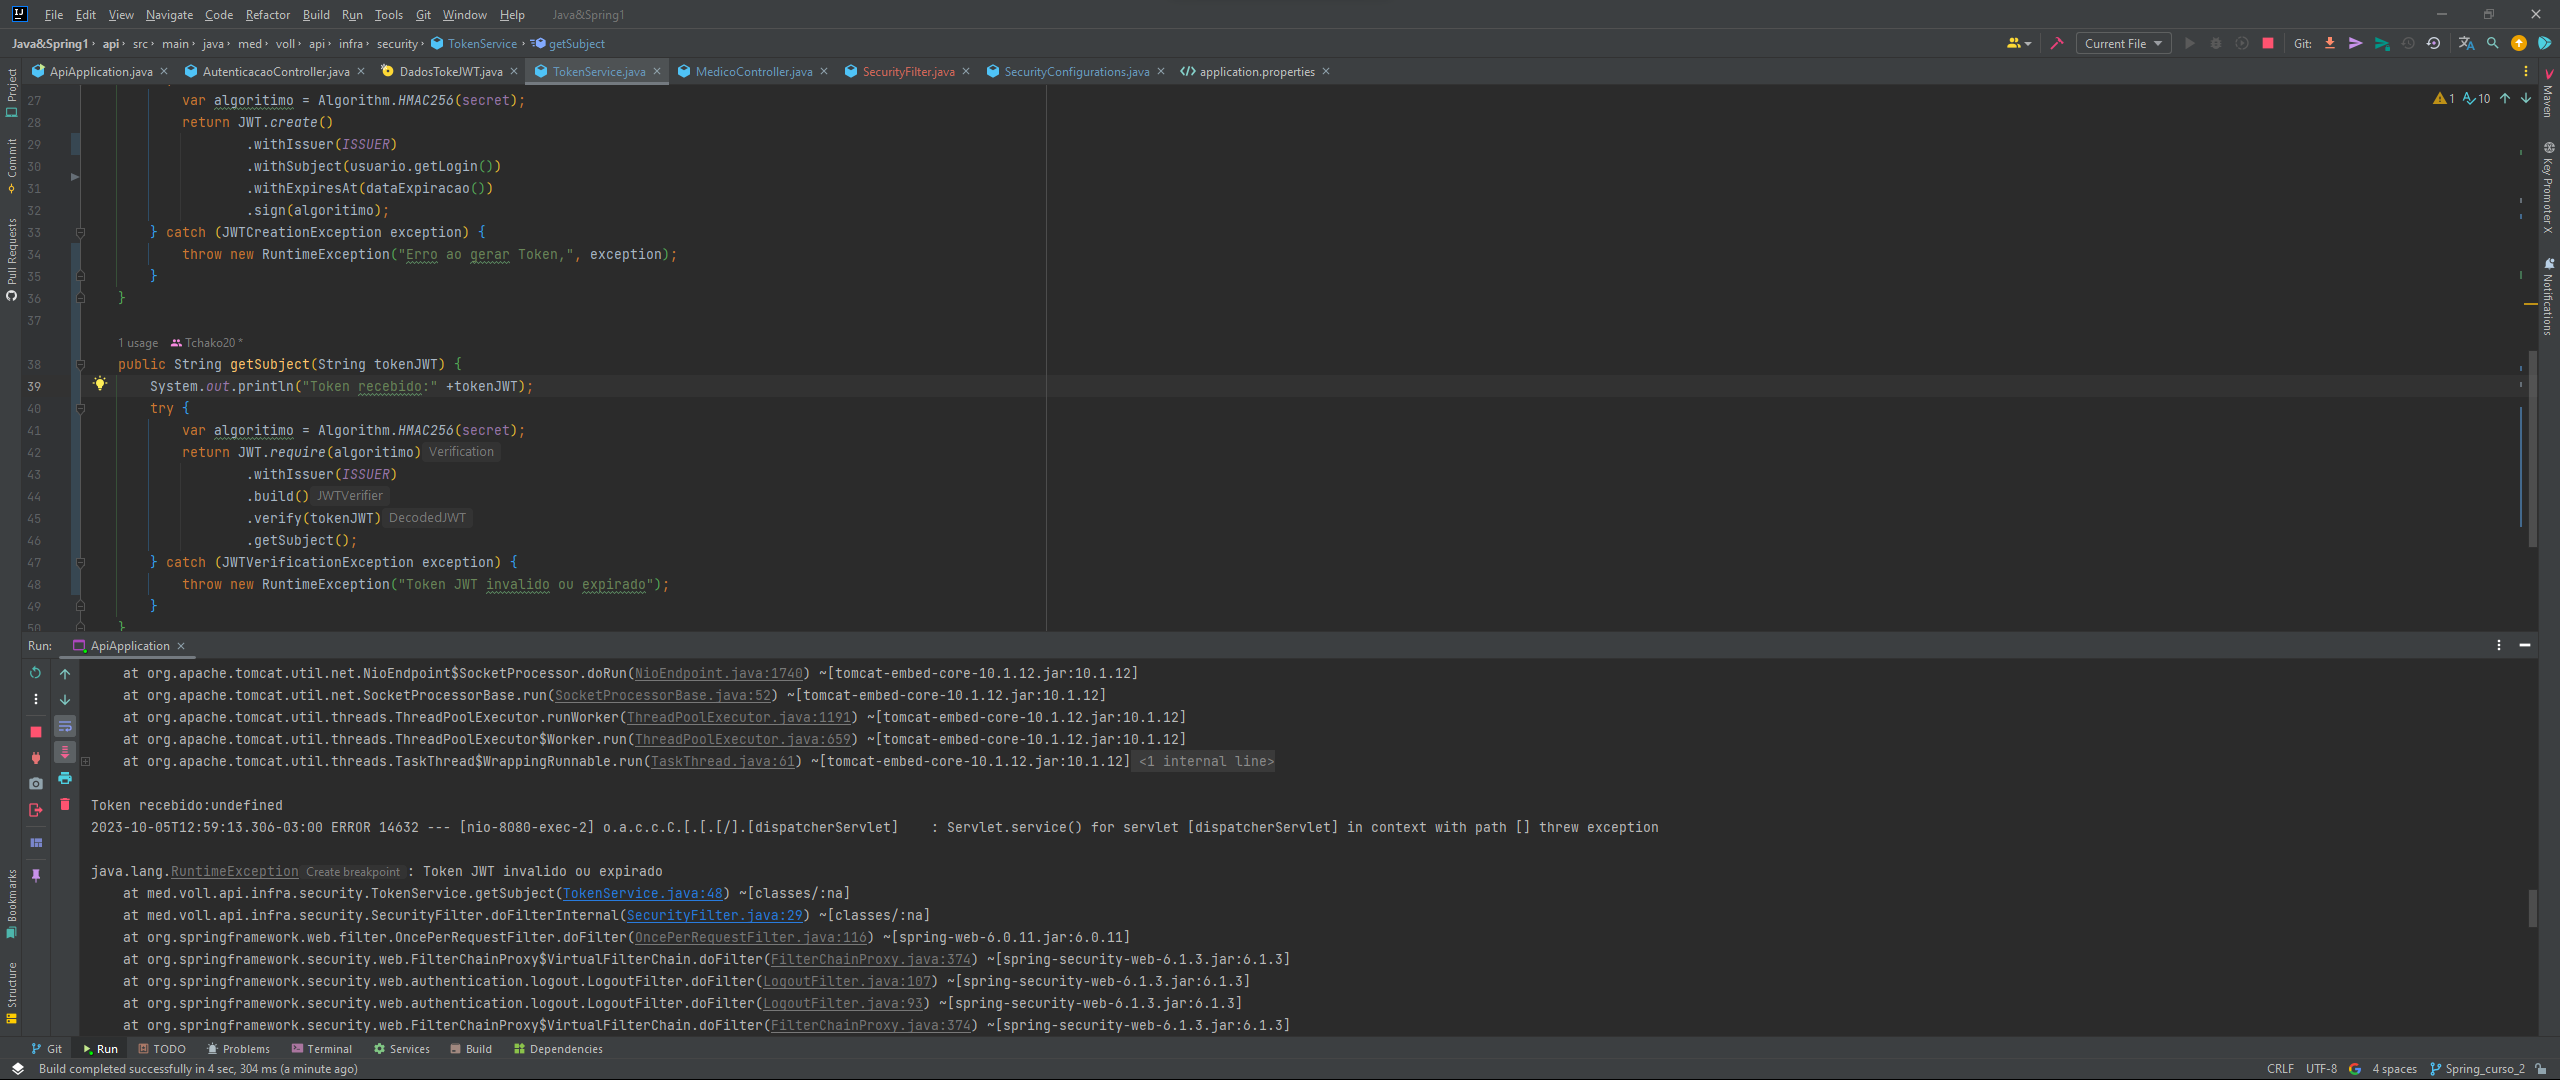Switch to MedicoController.java tab
Image resolution: width=2560 pixels, height=1080 pixels.
click(x=753, y=71)
